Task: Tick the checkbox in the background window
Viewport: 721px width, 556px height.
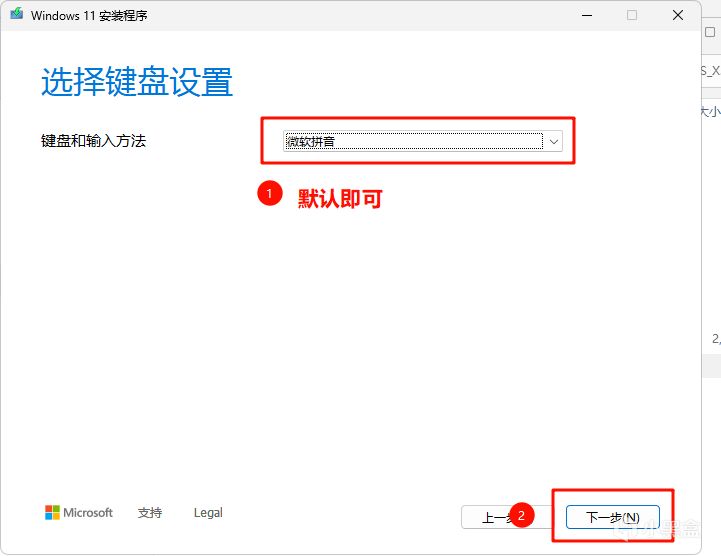Action: [x=710, y=32]
